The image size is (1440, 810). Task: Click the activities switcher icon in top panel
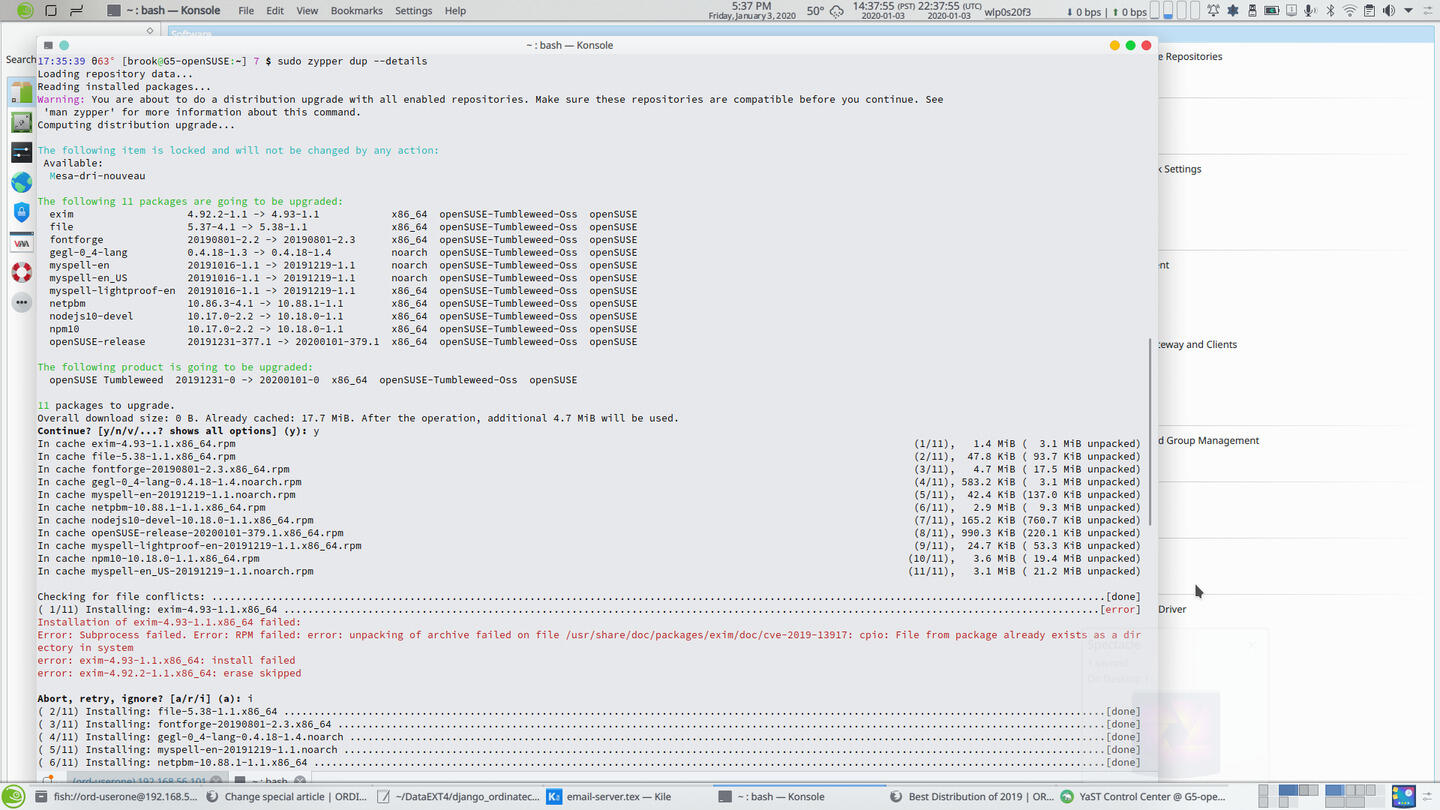click(x=76, y=11)
